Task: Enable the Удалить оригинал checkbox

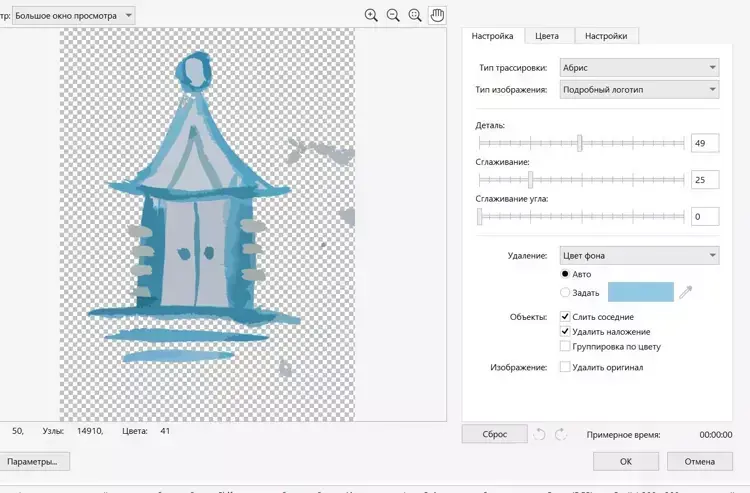Action: point(565,367)
